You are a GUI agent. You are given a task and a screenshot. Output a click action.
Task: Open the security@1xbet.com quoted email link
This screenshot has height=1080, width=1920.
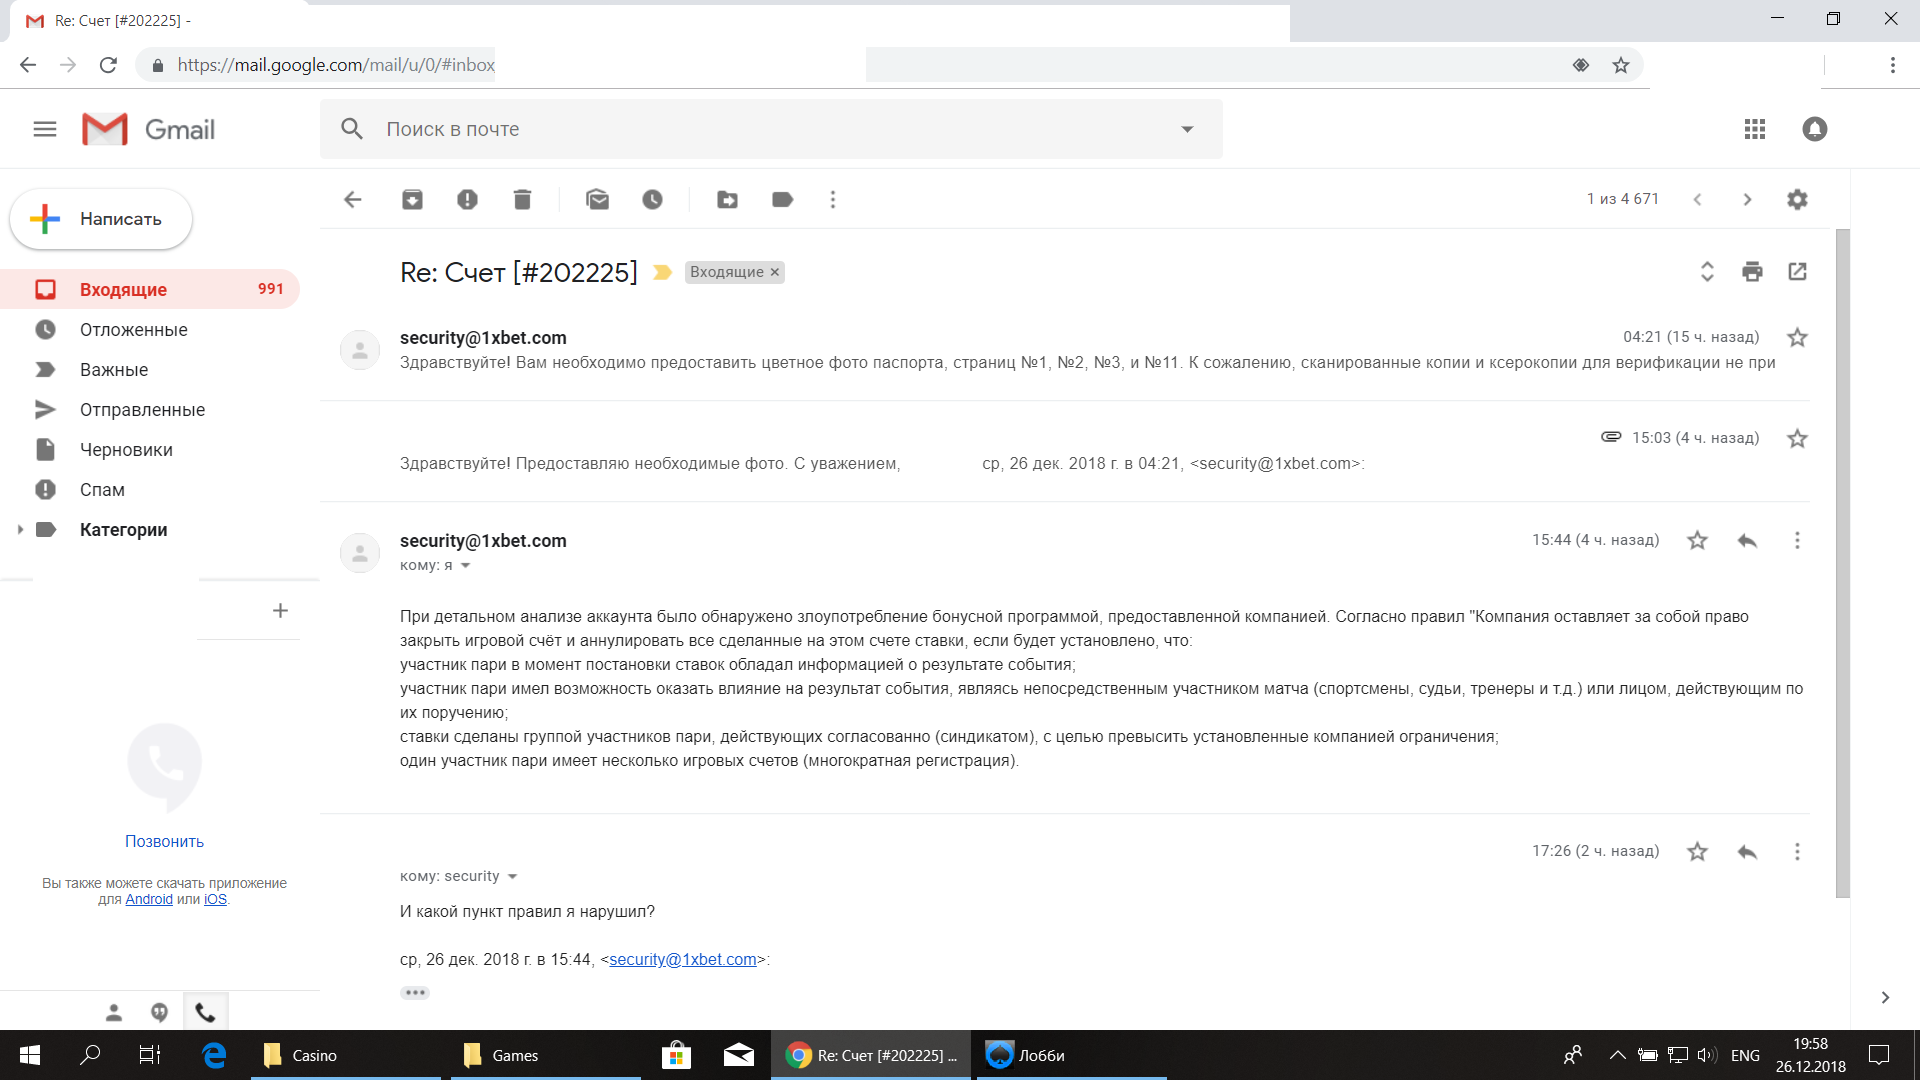683,960
